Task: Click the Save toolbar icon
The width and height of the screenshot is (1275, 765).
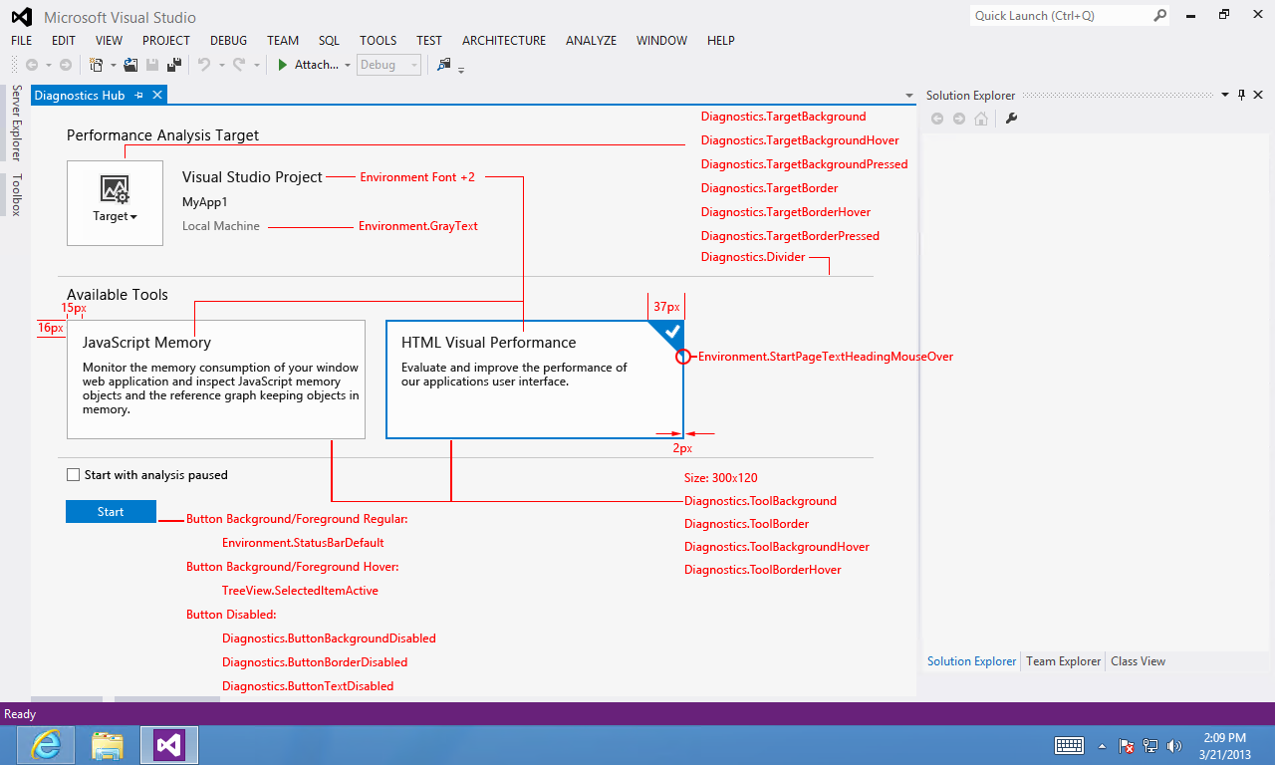Action: (x=153, y=65)
